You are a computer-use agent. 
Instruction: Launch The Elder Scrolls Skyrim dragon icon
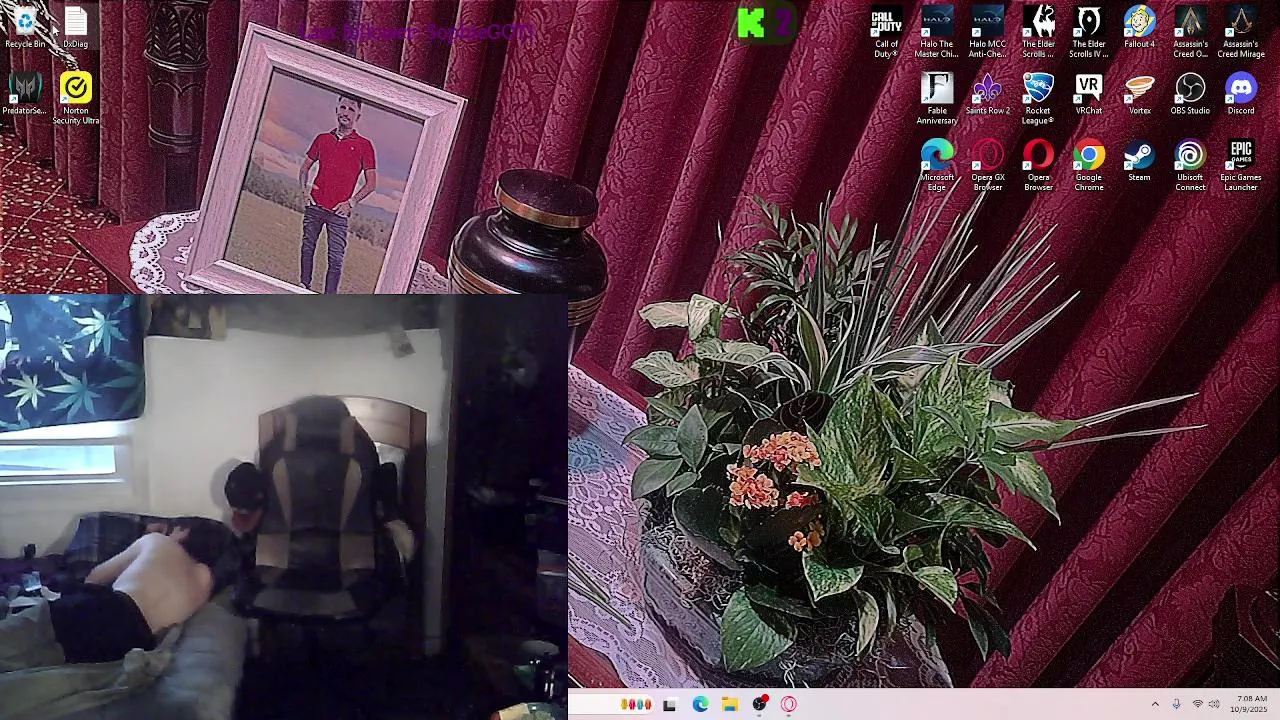1038,32
